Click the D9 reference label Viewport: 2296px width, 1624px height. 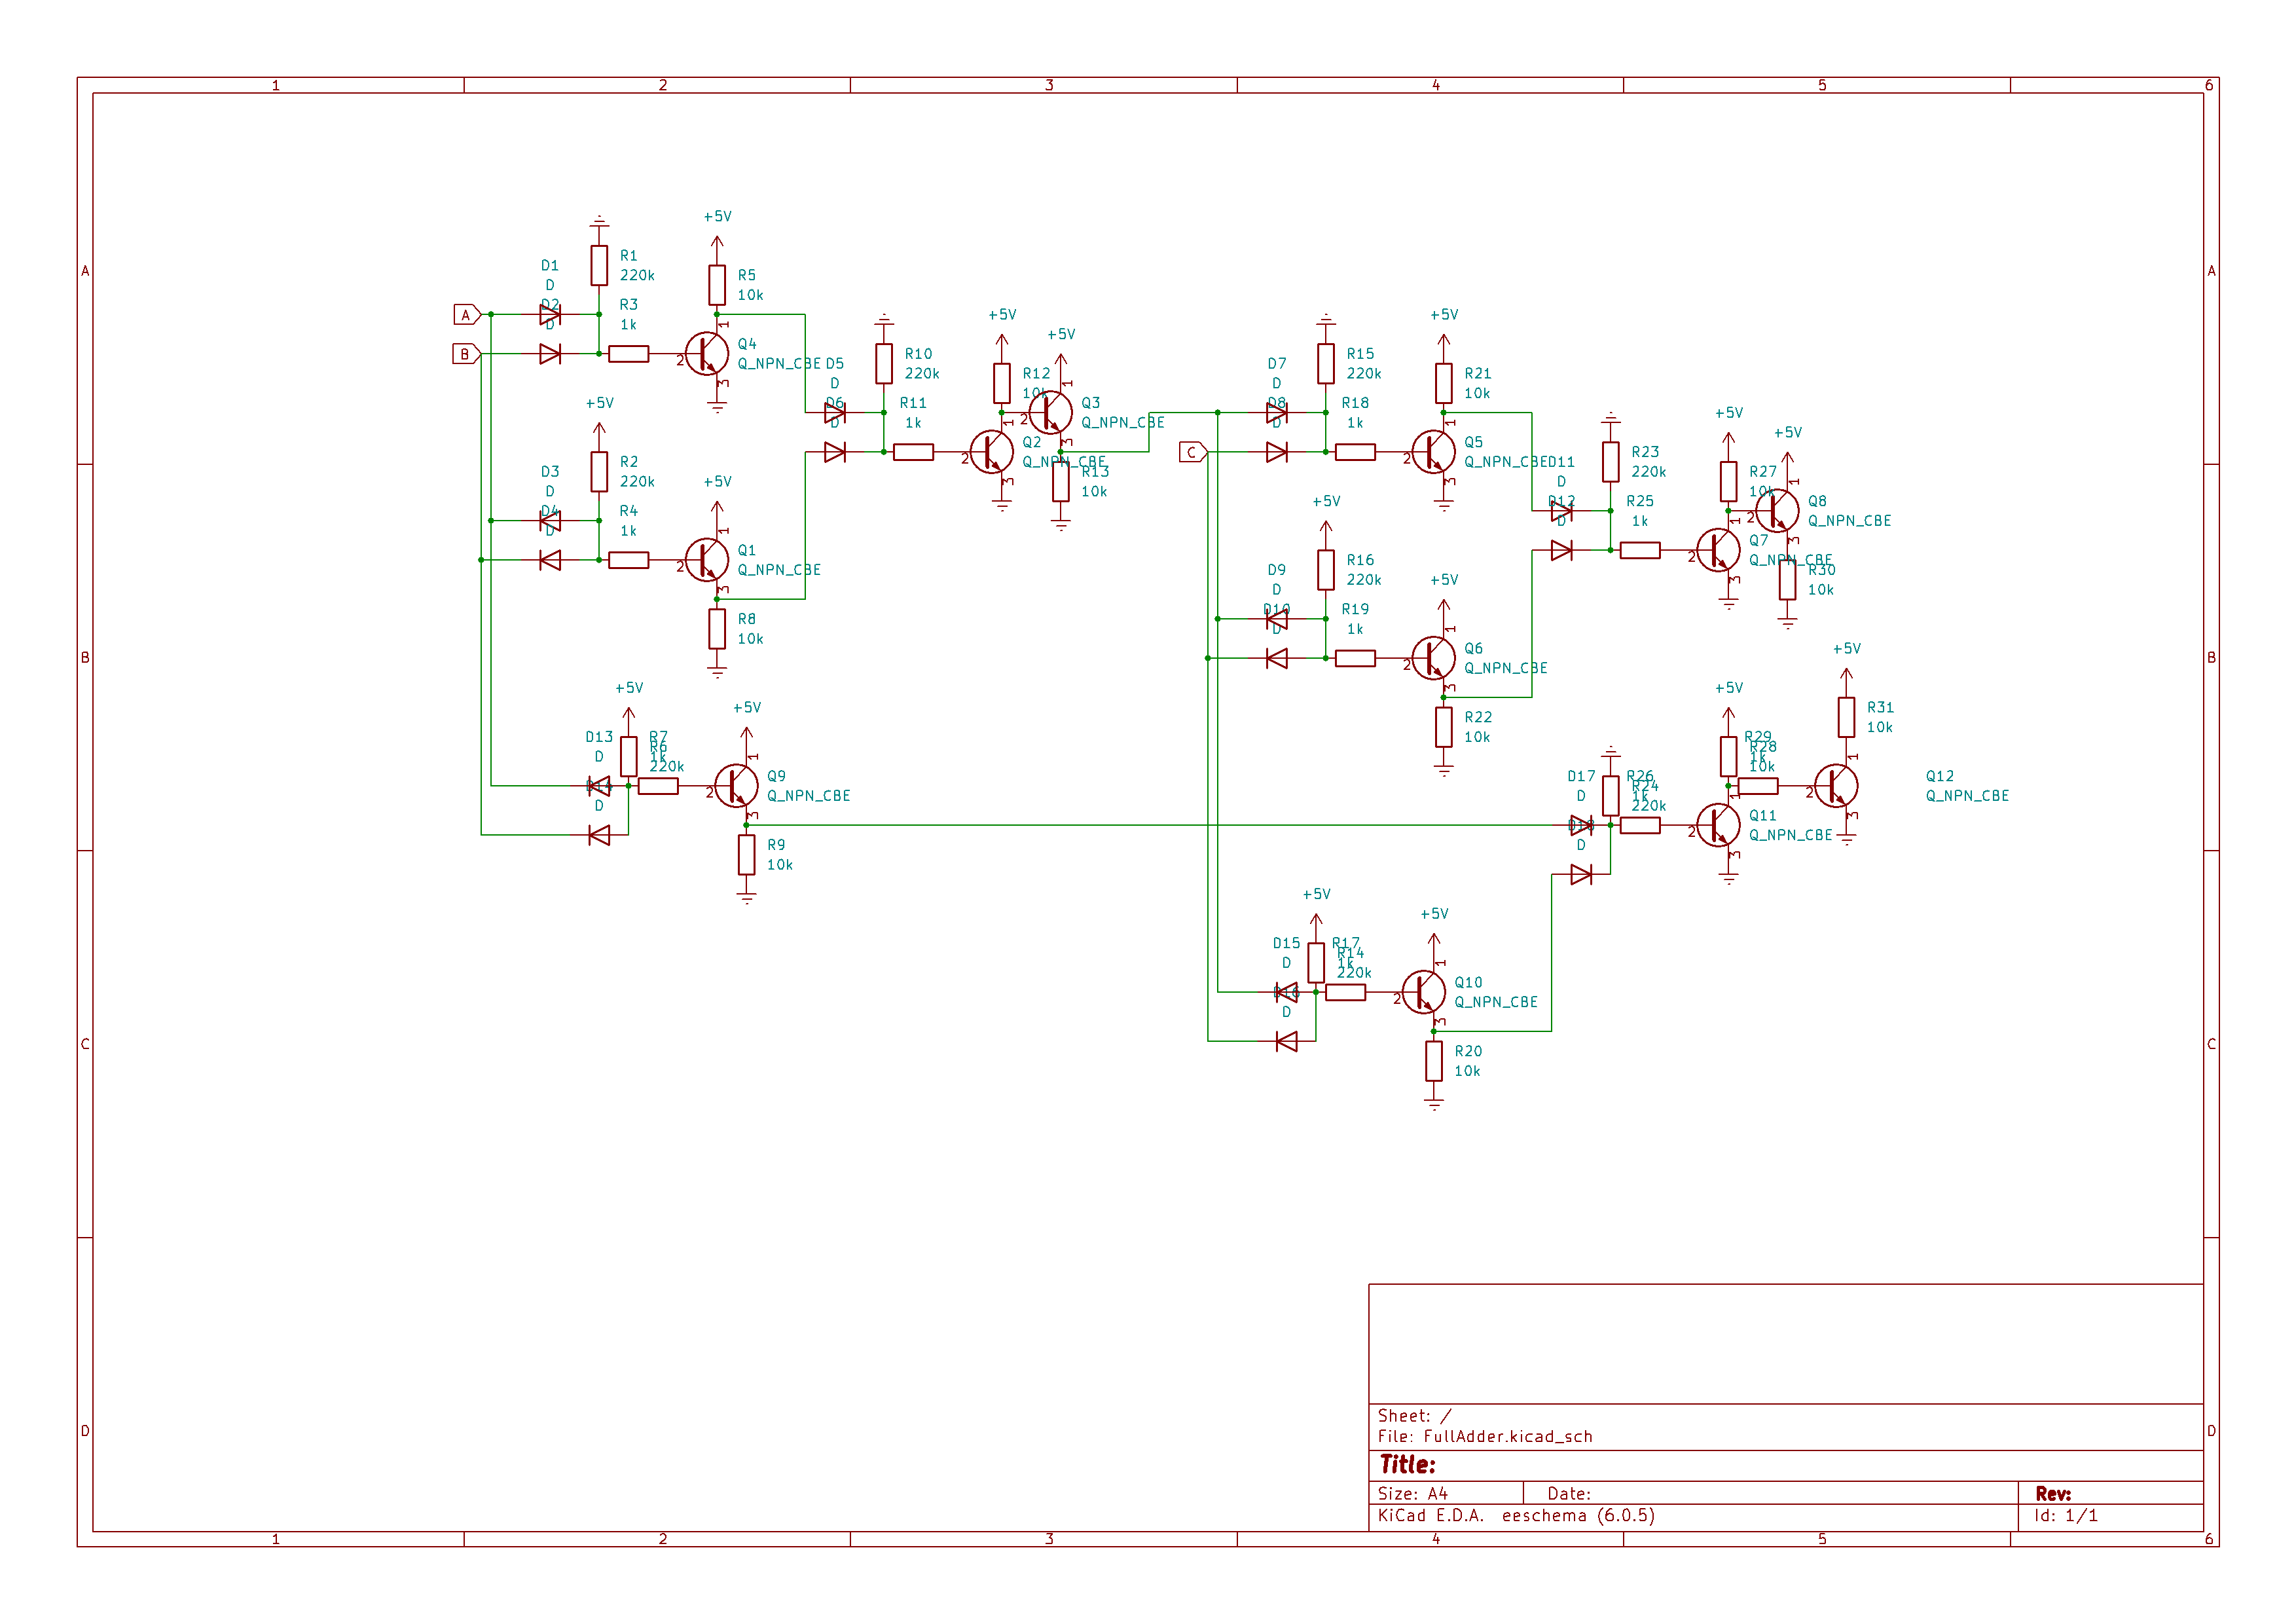[1277, 570]
